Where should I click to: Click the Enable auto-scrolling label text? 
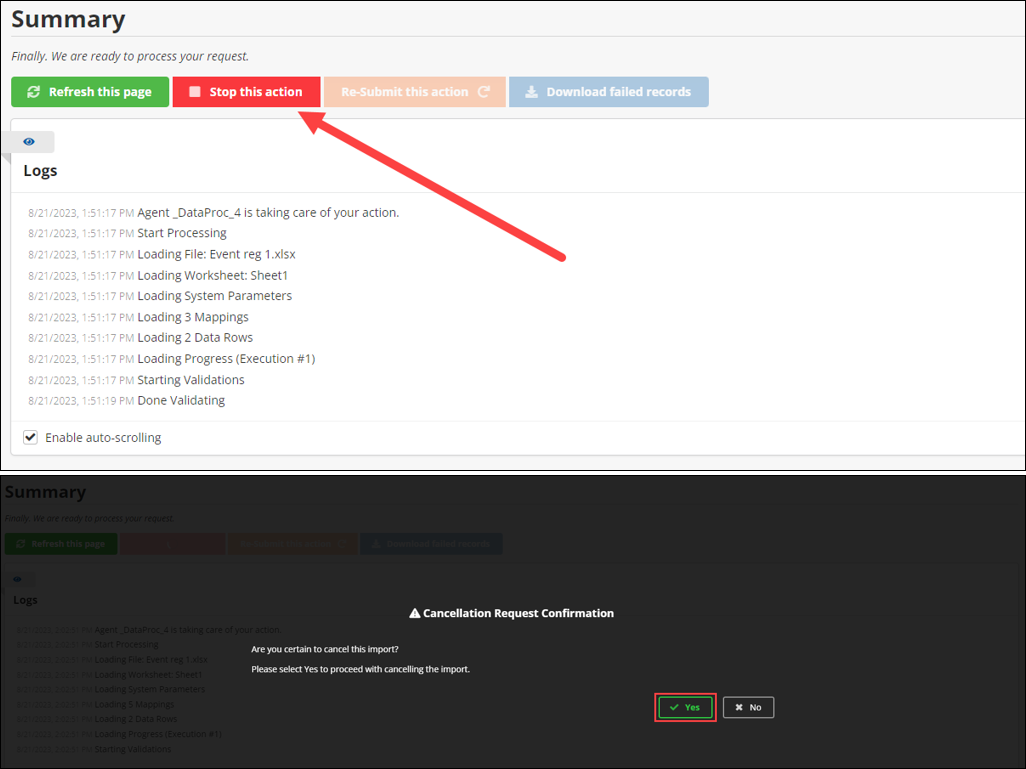[103, 437]
